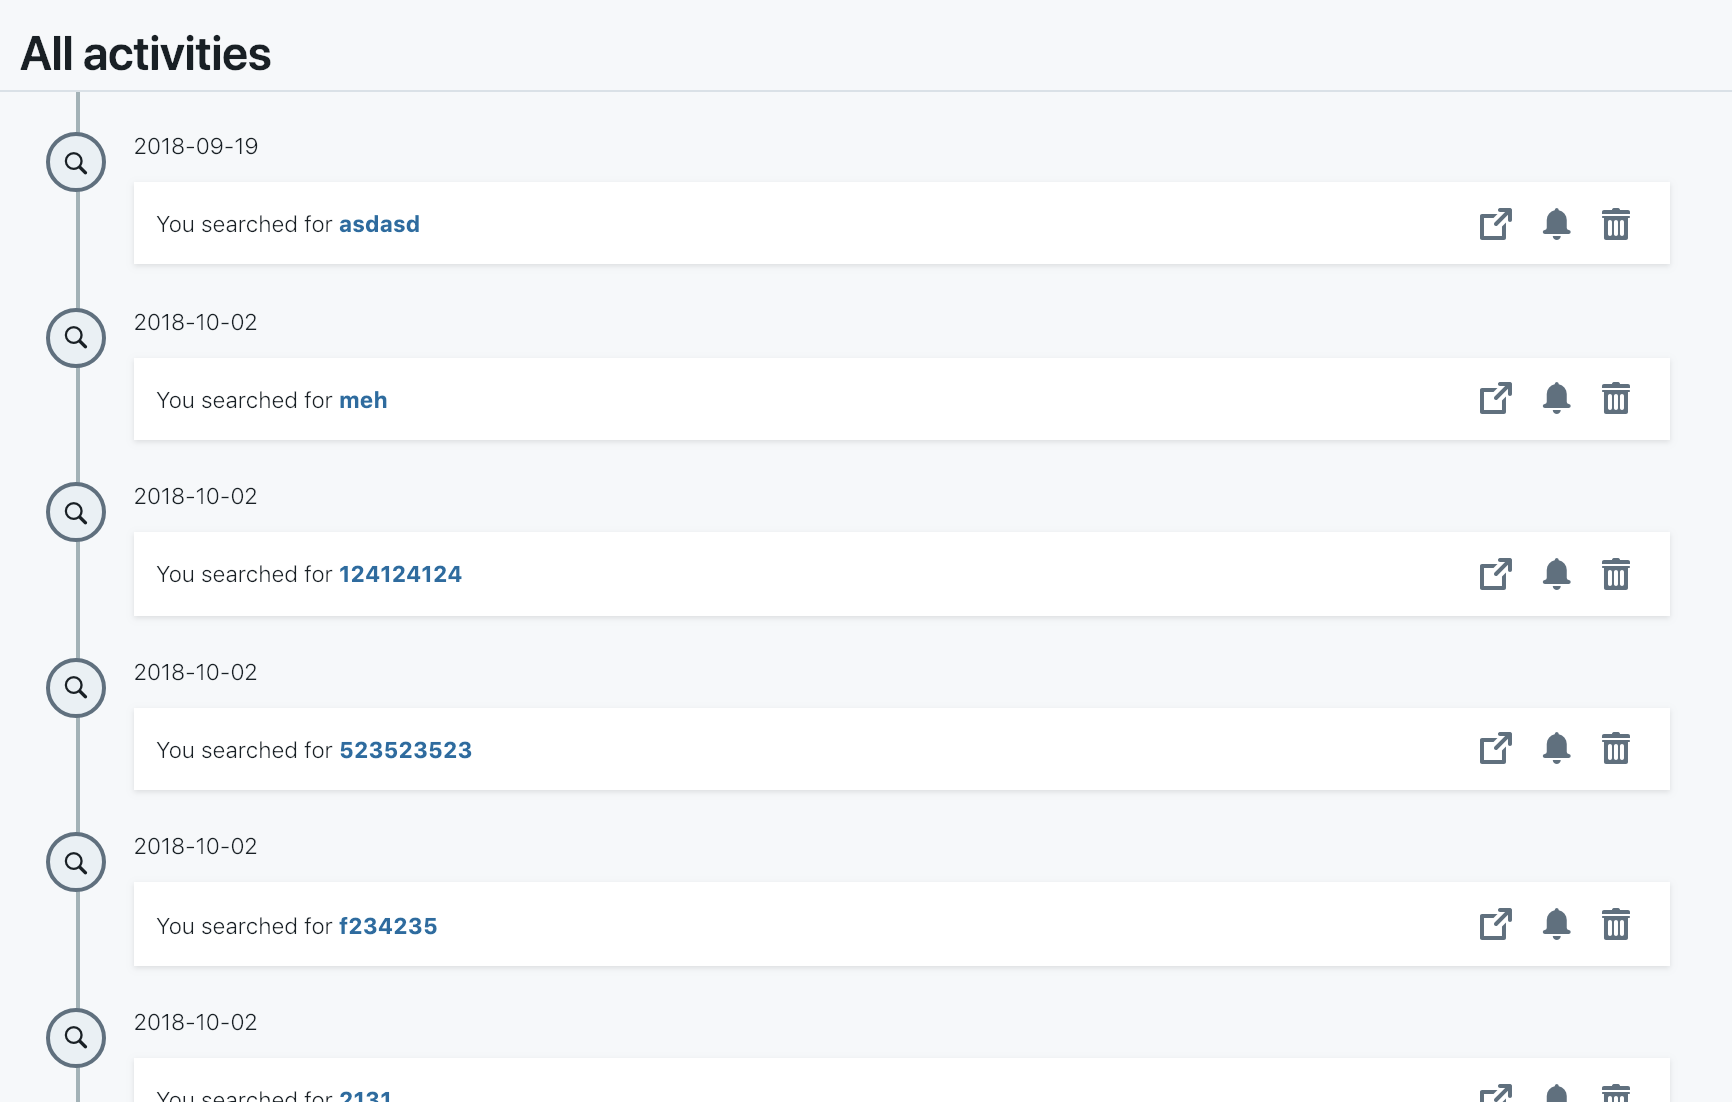Click the timeline magnifier beside the meh entry

pyautogui.click(x=76, y=337)
